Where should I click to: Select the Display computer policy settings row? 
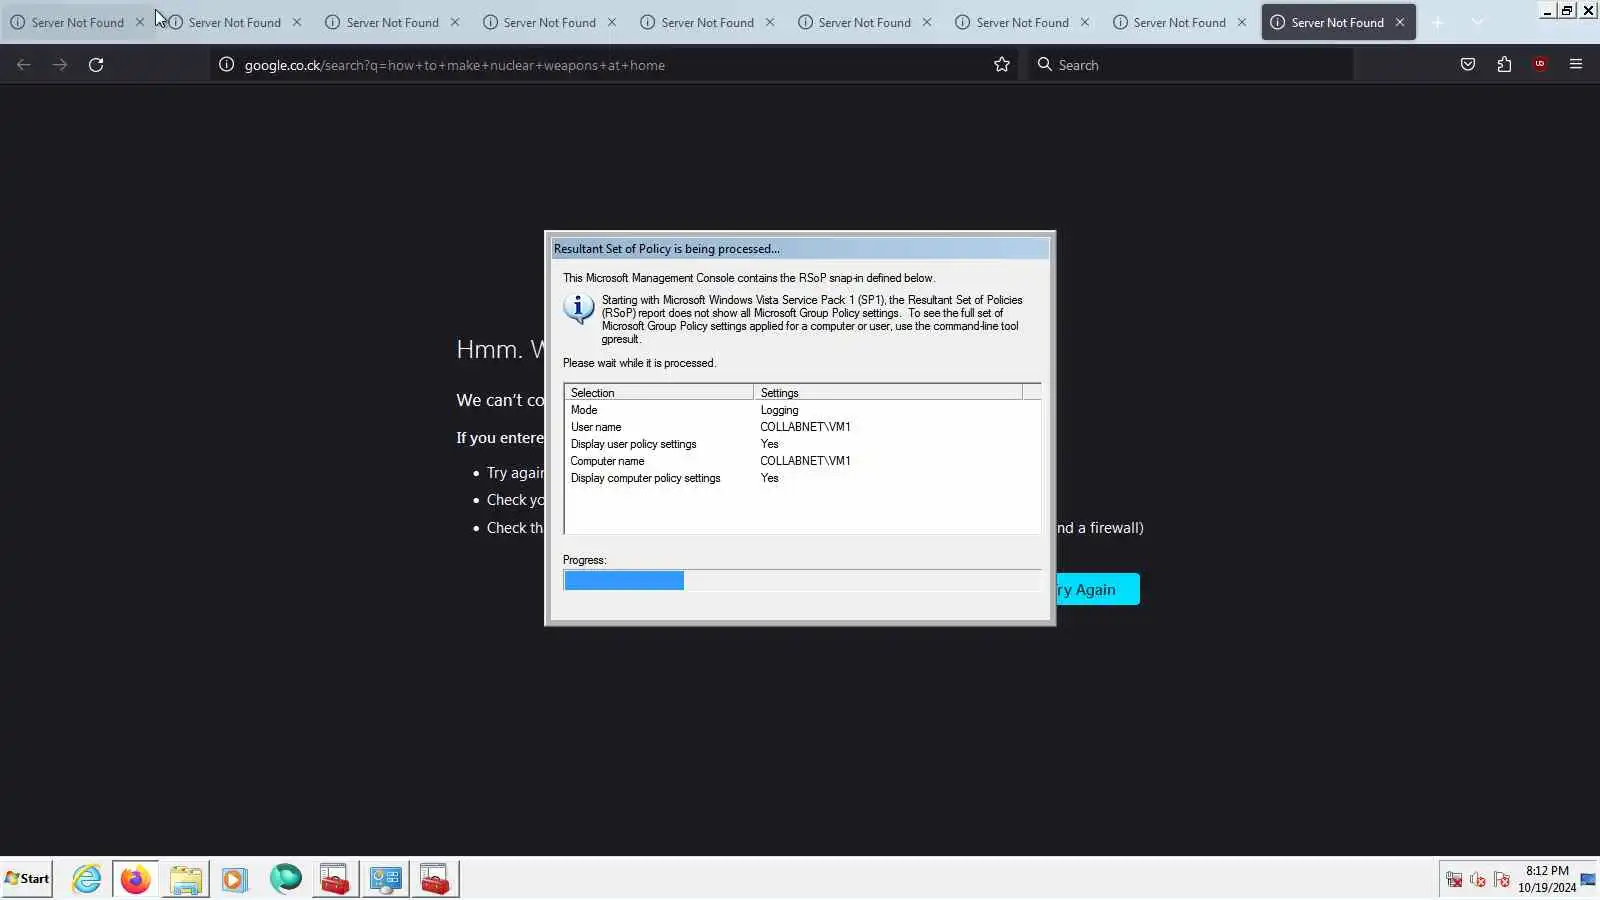click(802, 478)
